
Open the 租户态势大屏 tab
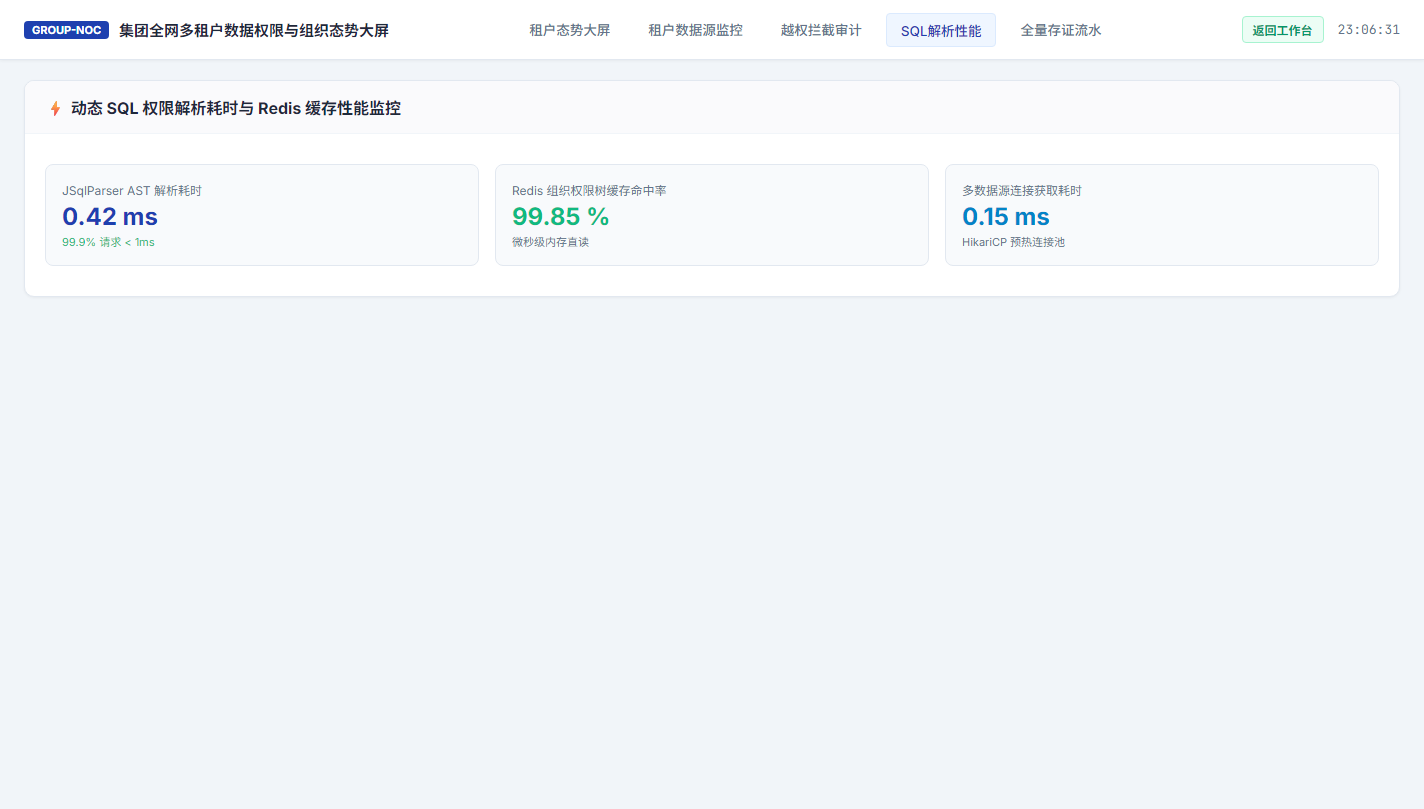[x=570, y=30]
